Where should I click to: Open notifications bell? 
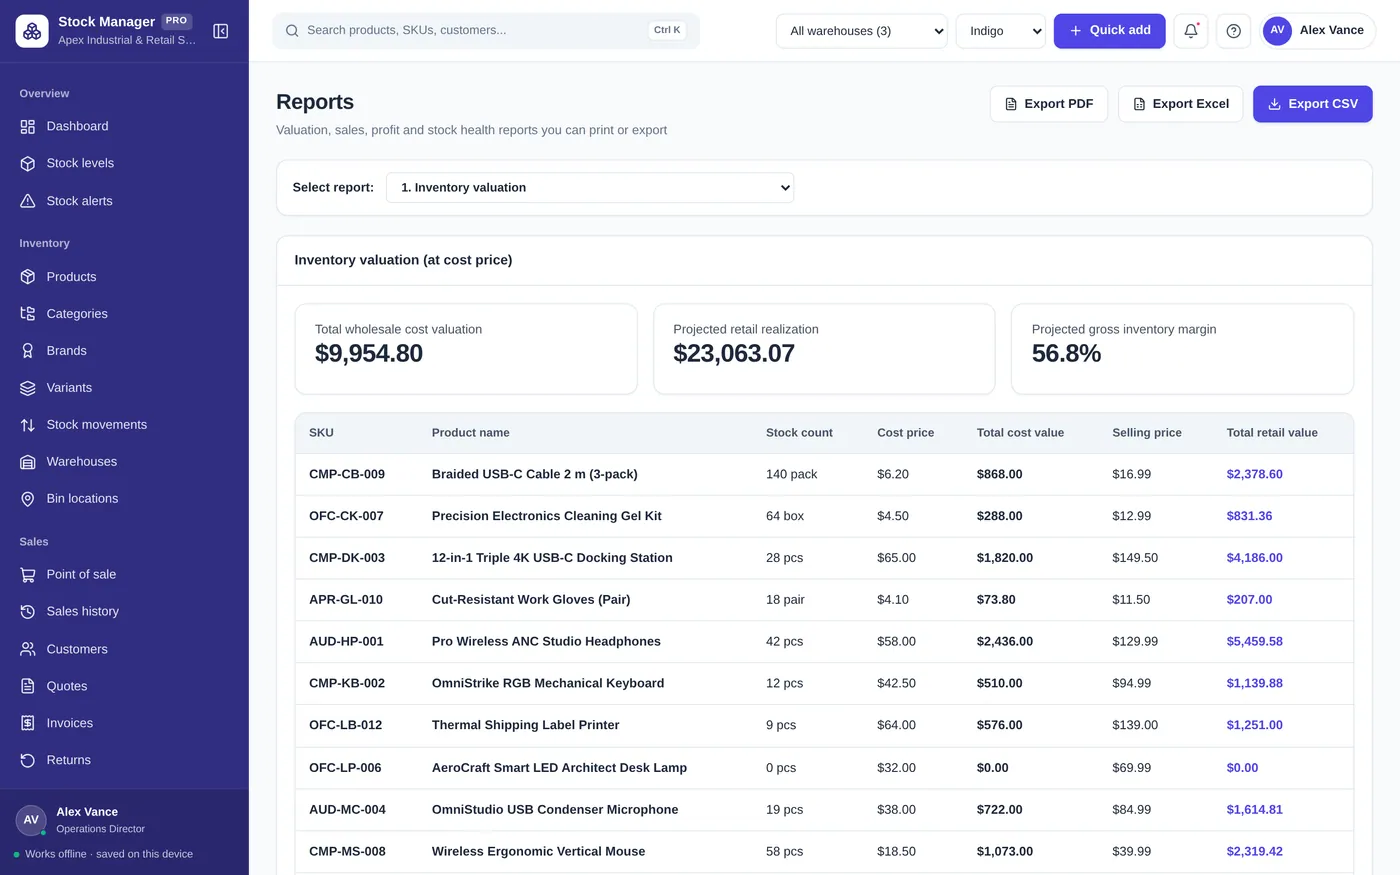(x=1191, y=31)
